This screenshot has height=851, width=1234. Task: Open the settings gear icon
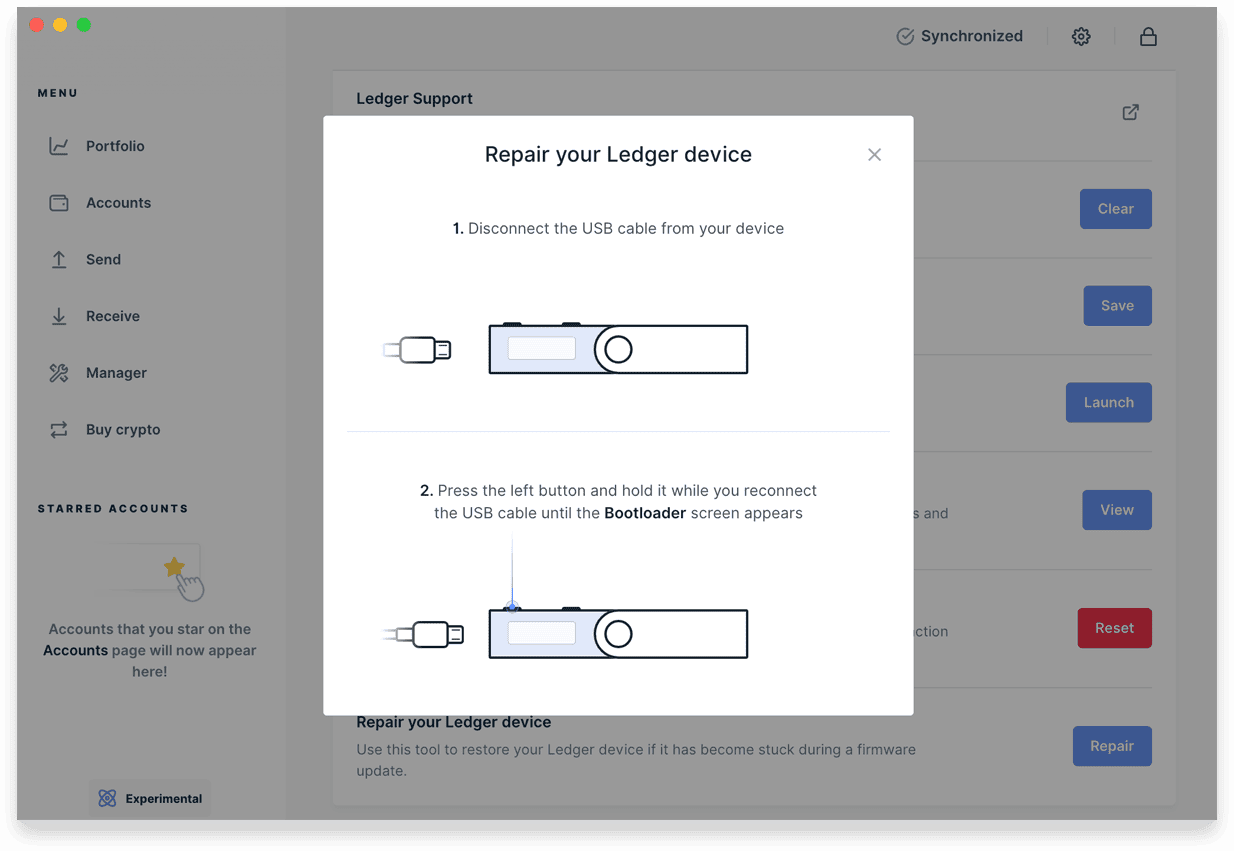coord(1081,36)
